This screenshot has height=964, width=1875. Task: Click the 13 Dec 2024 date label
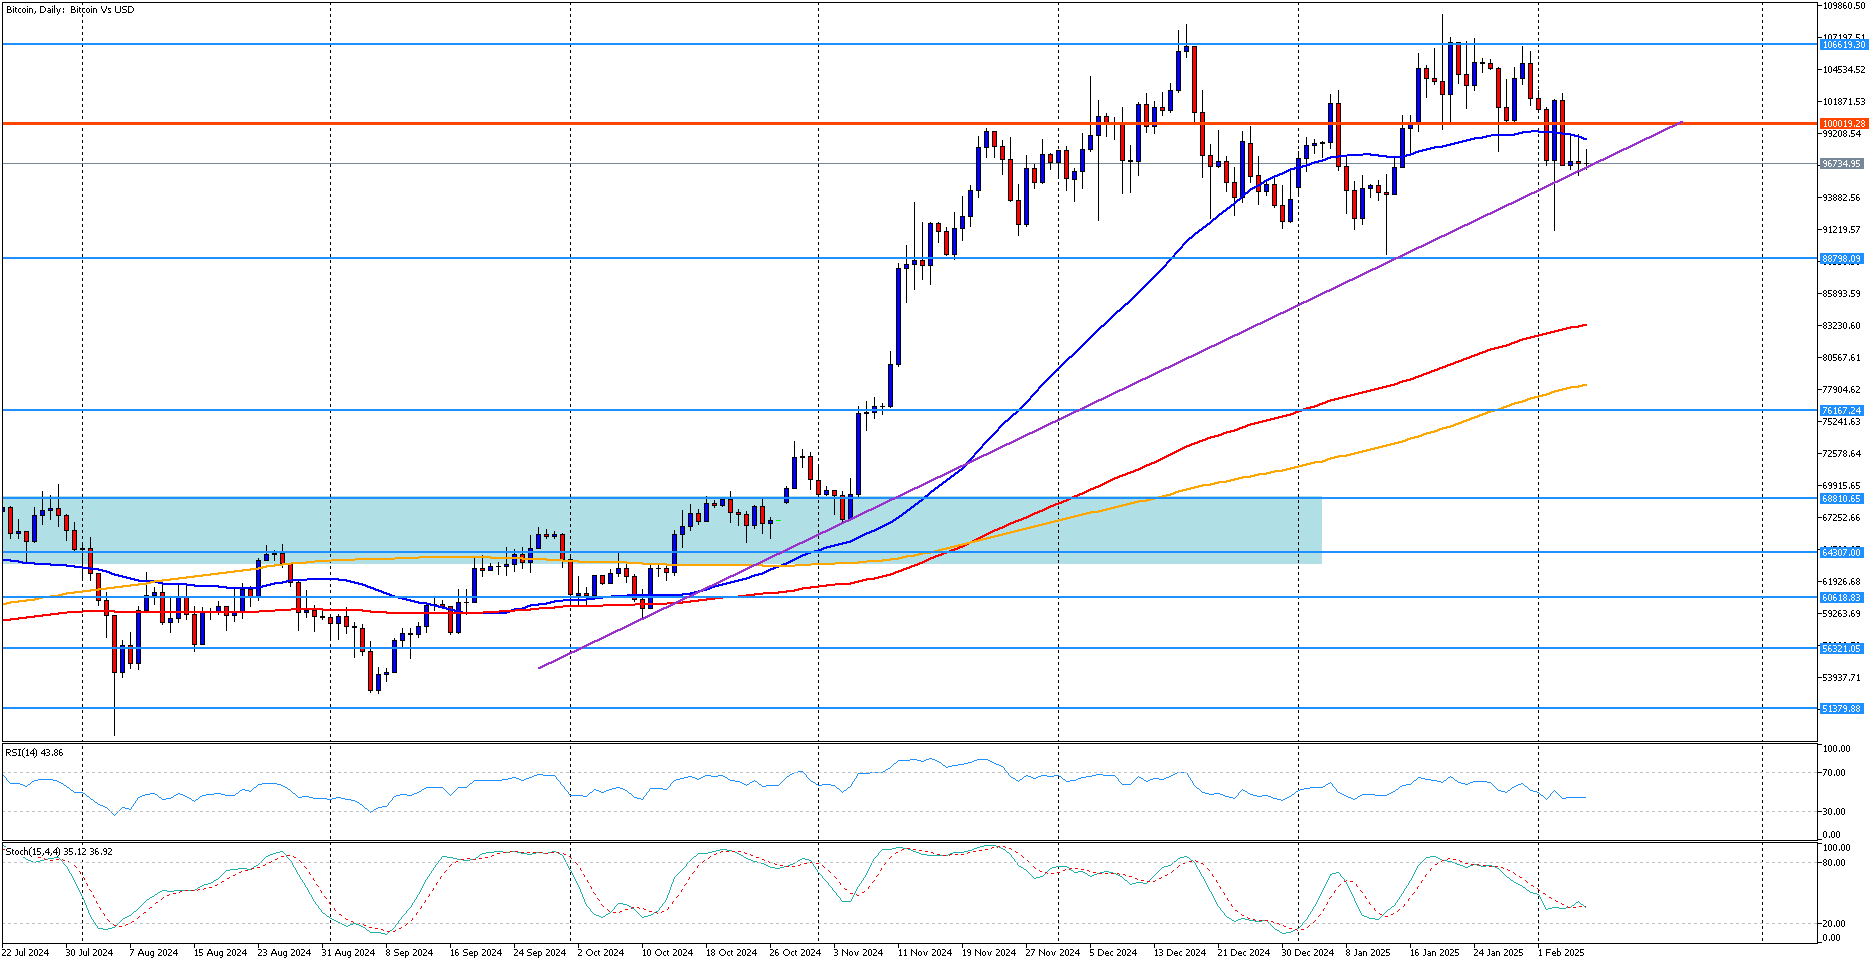[1180, 953]
